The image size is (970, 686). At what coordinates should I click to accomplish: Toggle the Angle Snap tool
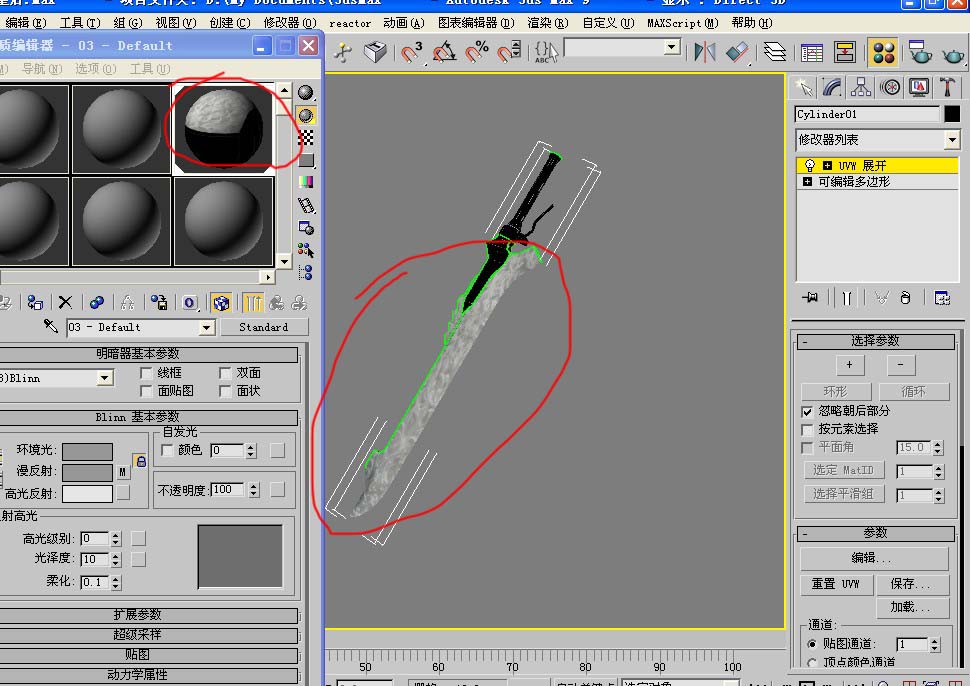445,52
